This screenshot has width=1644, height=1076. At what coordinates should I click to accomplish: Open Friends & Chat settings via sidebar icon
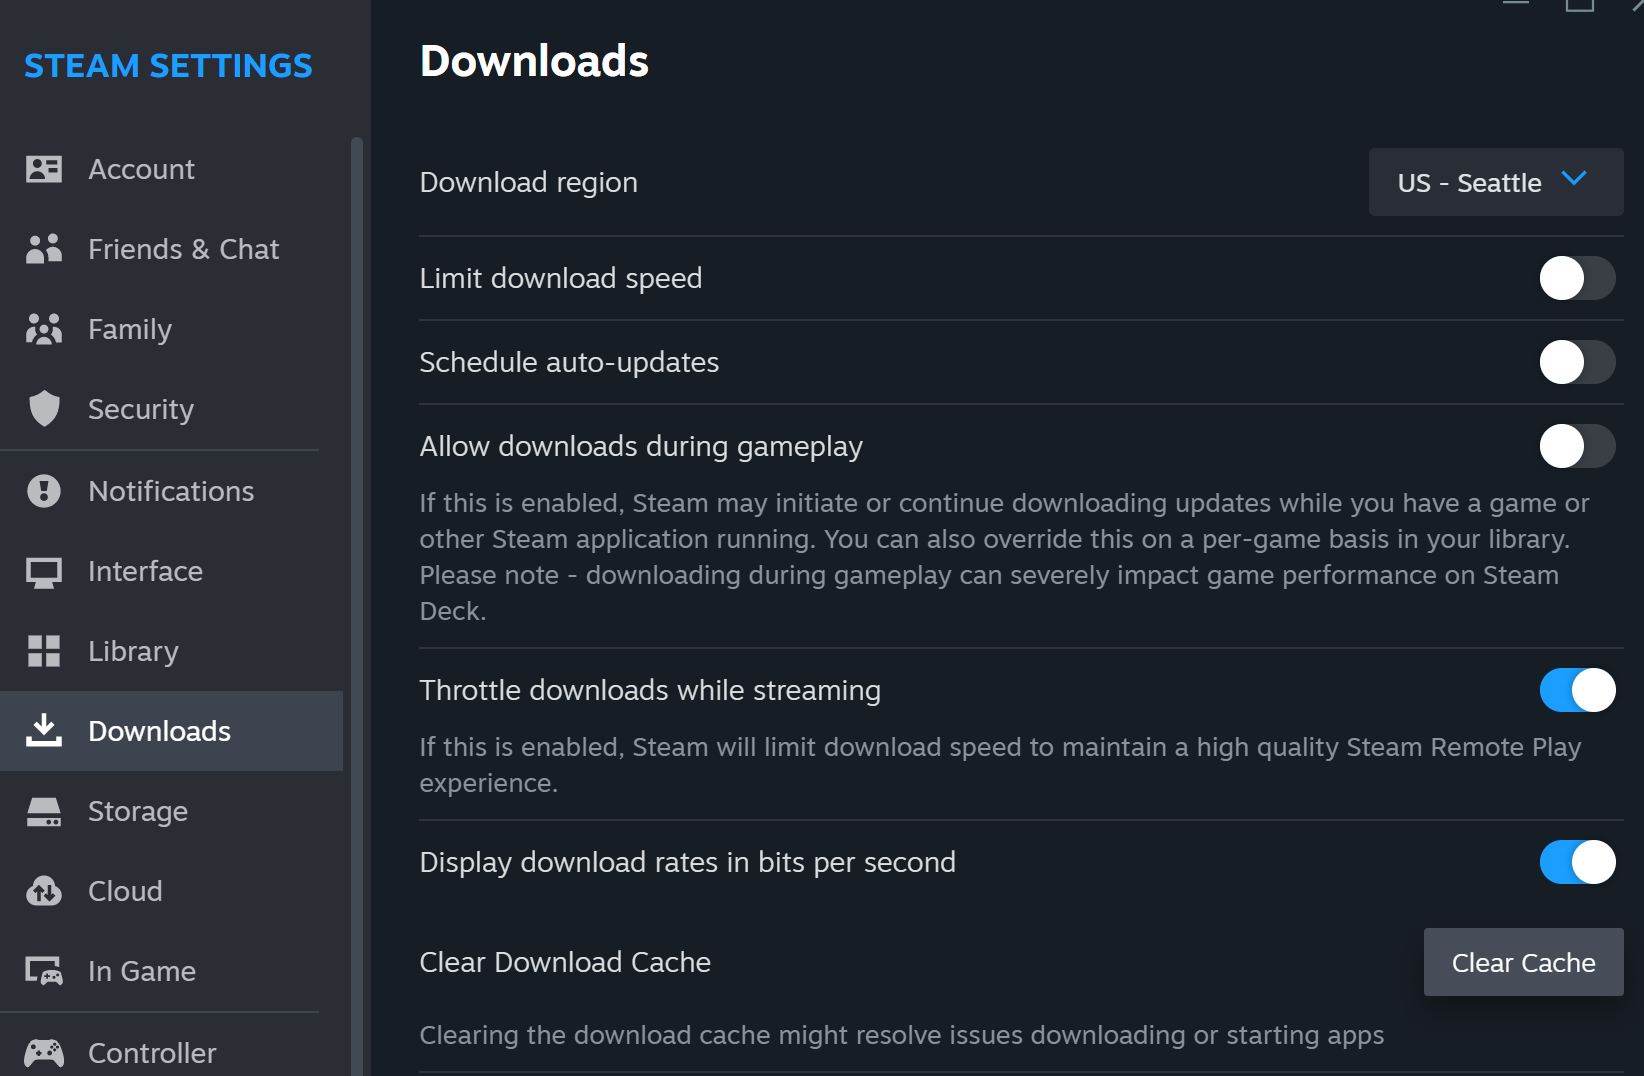pos(44,249)
